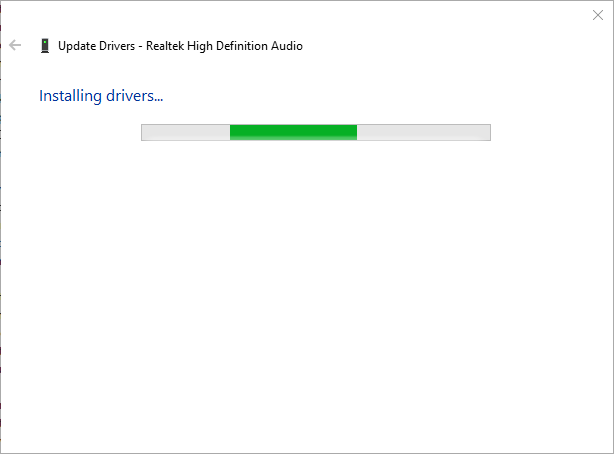Click the word "Drivers" in the dialog title
This screenshot has height=454, width=614.
pos(116,45)
